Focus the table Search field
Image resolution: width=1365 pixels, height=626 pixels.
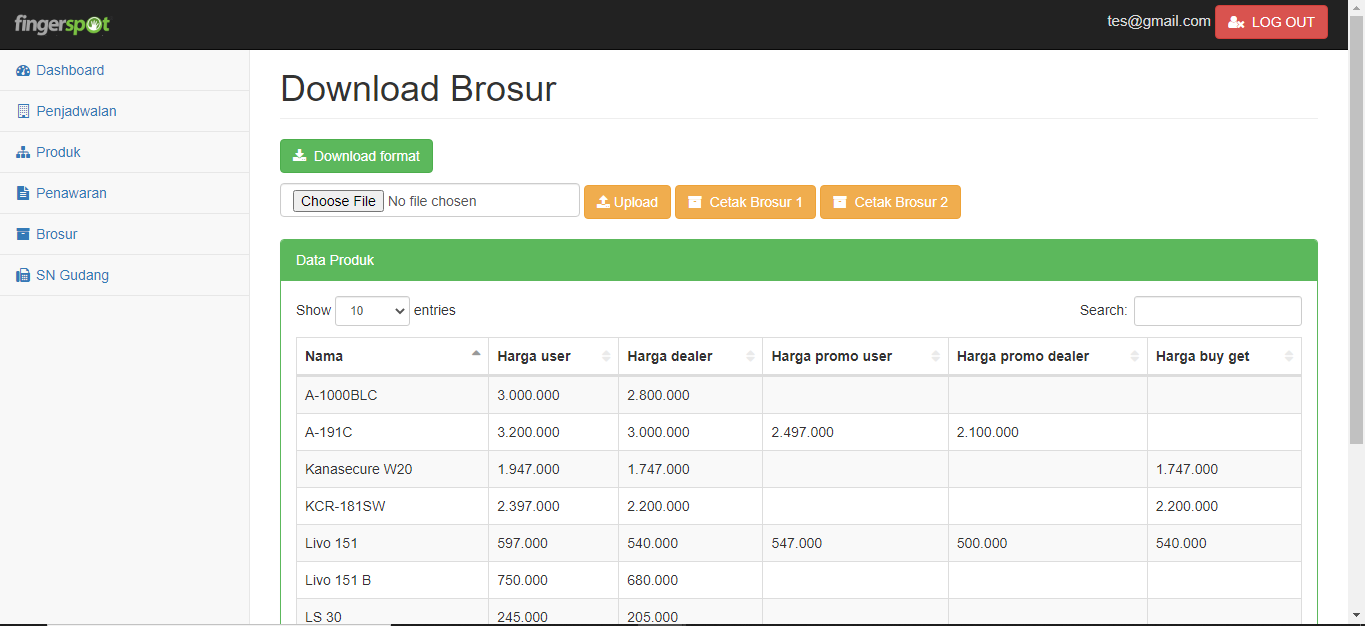click(1217, 311)
